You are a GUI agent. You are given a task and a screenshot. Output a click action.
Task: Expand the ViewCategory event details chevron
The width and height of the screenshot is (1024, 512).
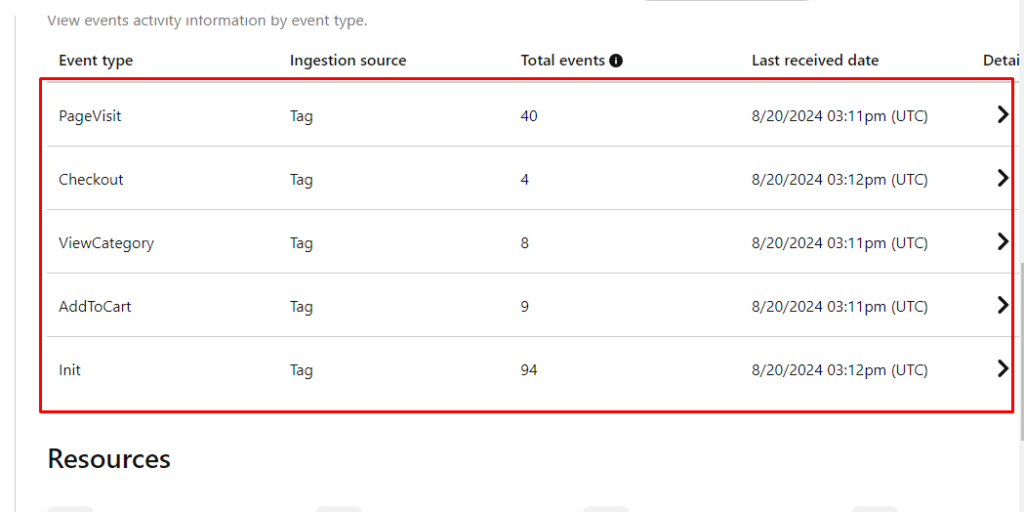(1003, 242)
